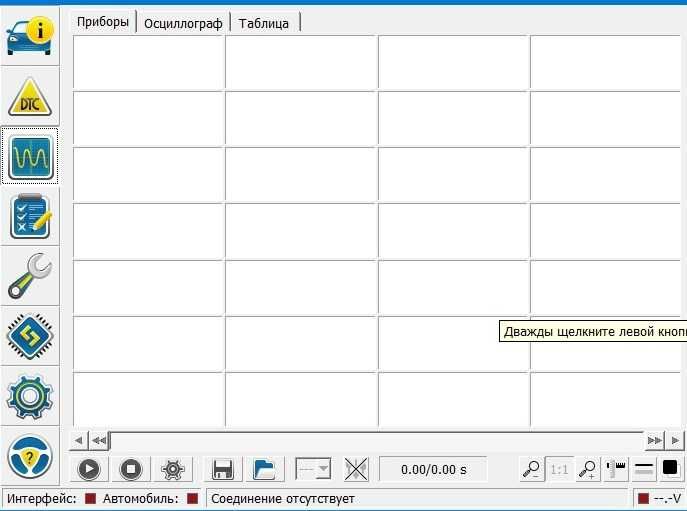Select the oscilloscope waveform sidebar icon
Viewport: 687px width, 511px height.
coord(30,156)
